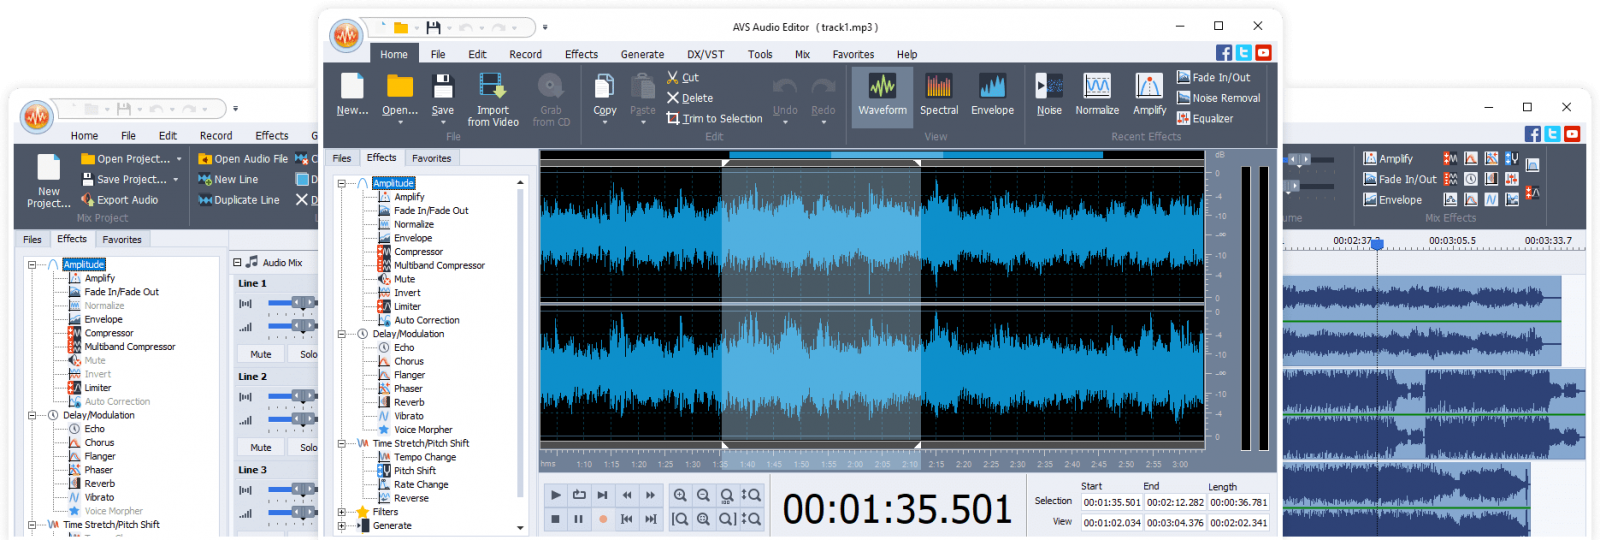
Task: Open the Copy dropdown arrow
Action: coord(605,122)
